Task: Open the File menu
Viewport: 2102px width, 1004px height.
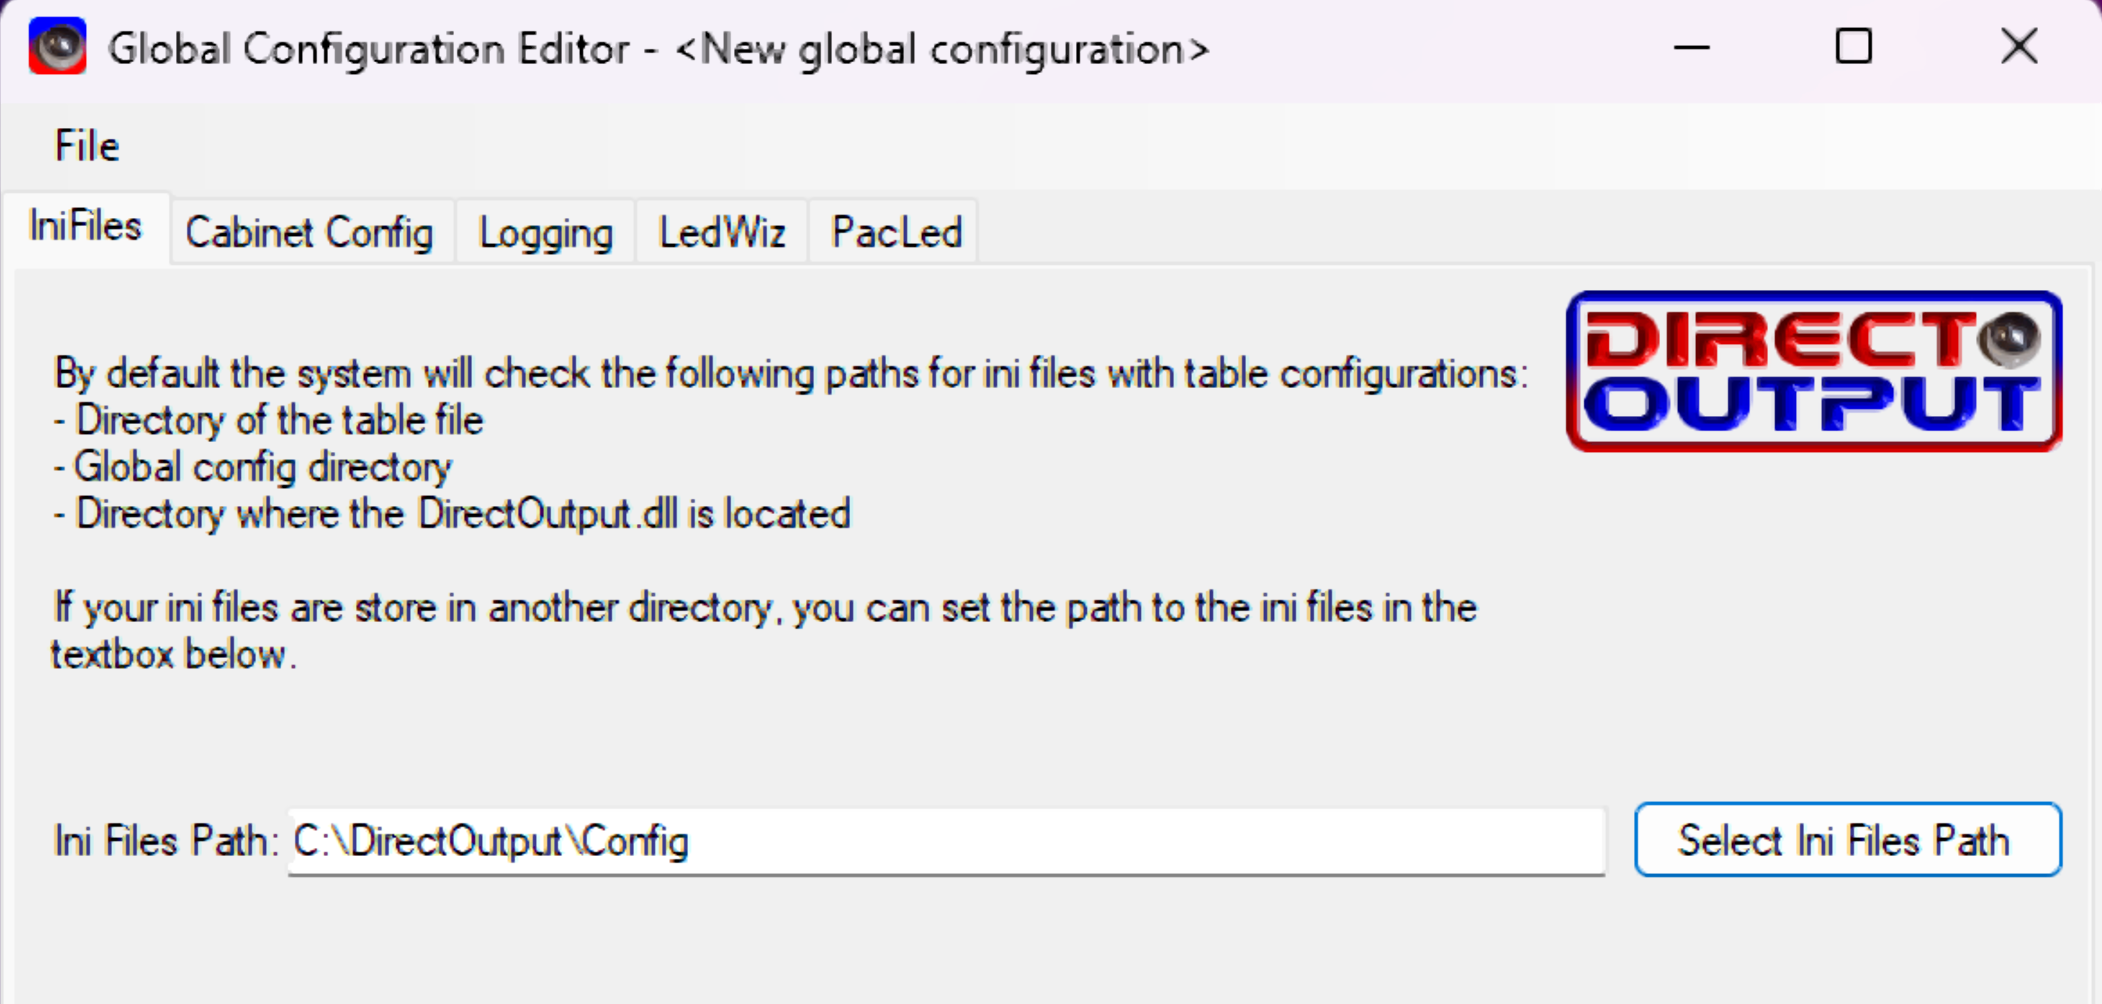Action: coord(86,144)
